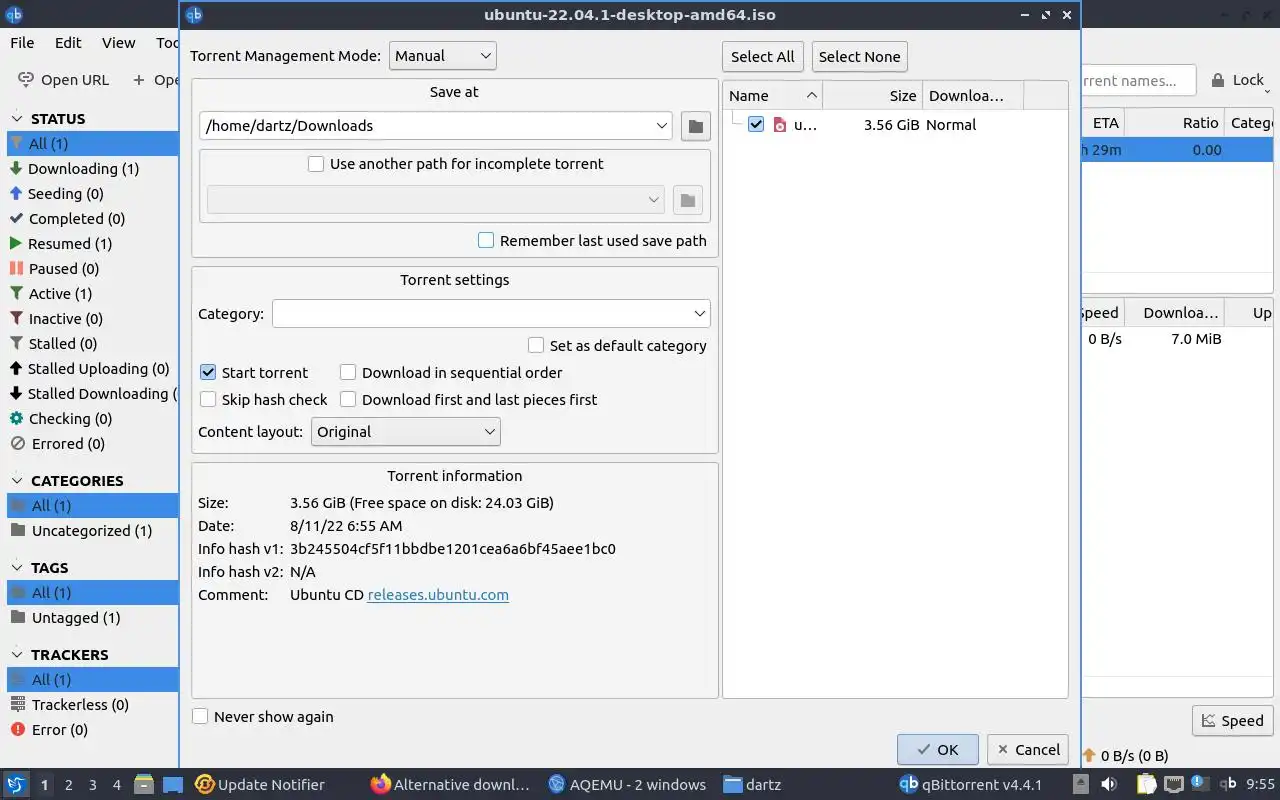Click the Download Priority column header

(973, 96)
